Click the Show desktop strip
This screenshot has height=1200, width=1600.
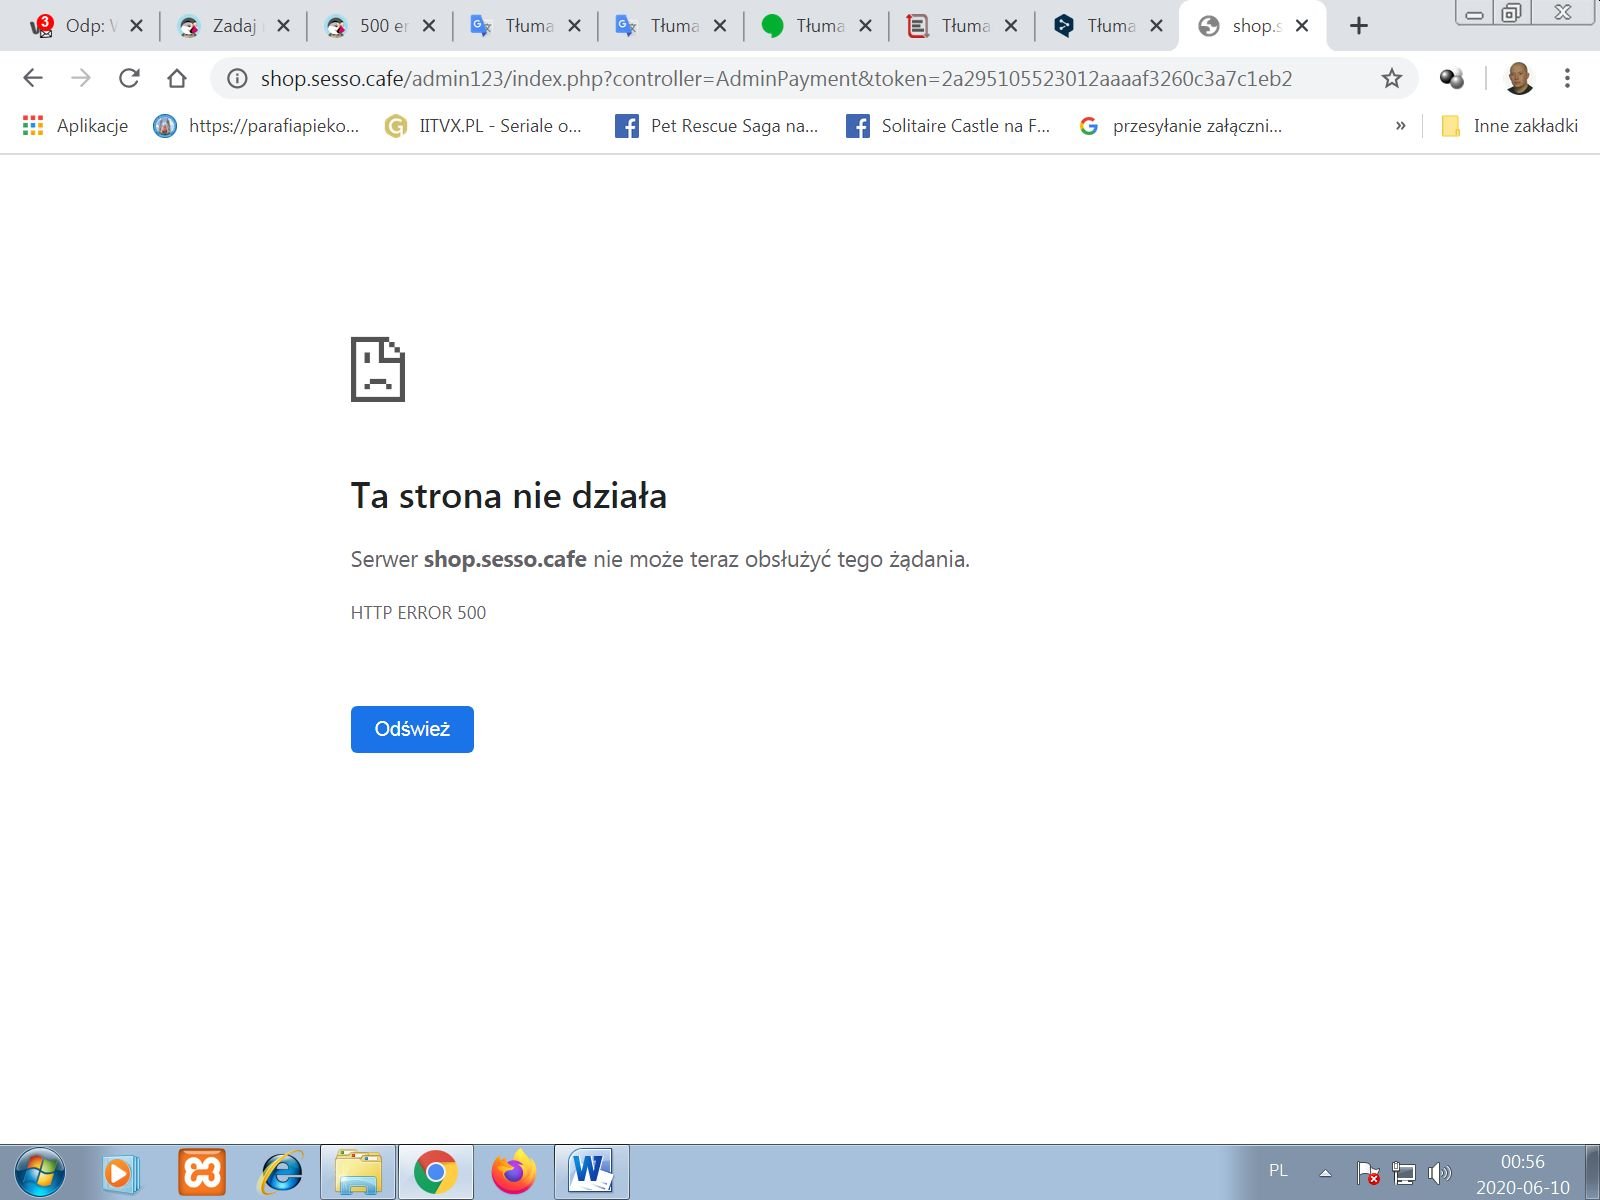click(1592, 1172)
